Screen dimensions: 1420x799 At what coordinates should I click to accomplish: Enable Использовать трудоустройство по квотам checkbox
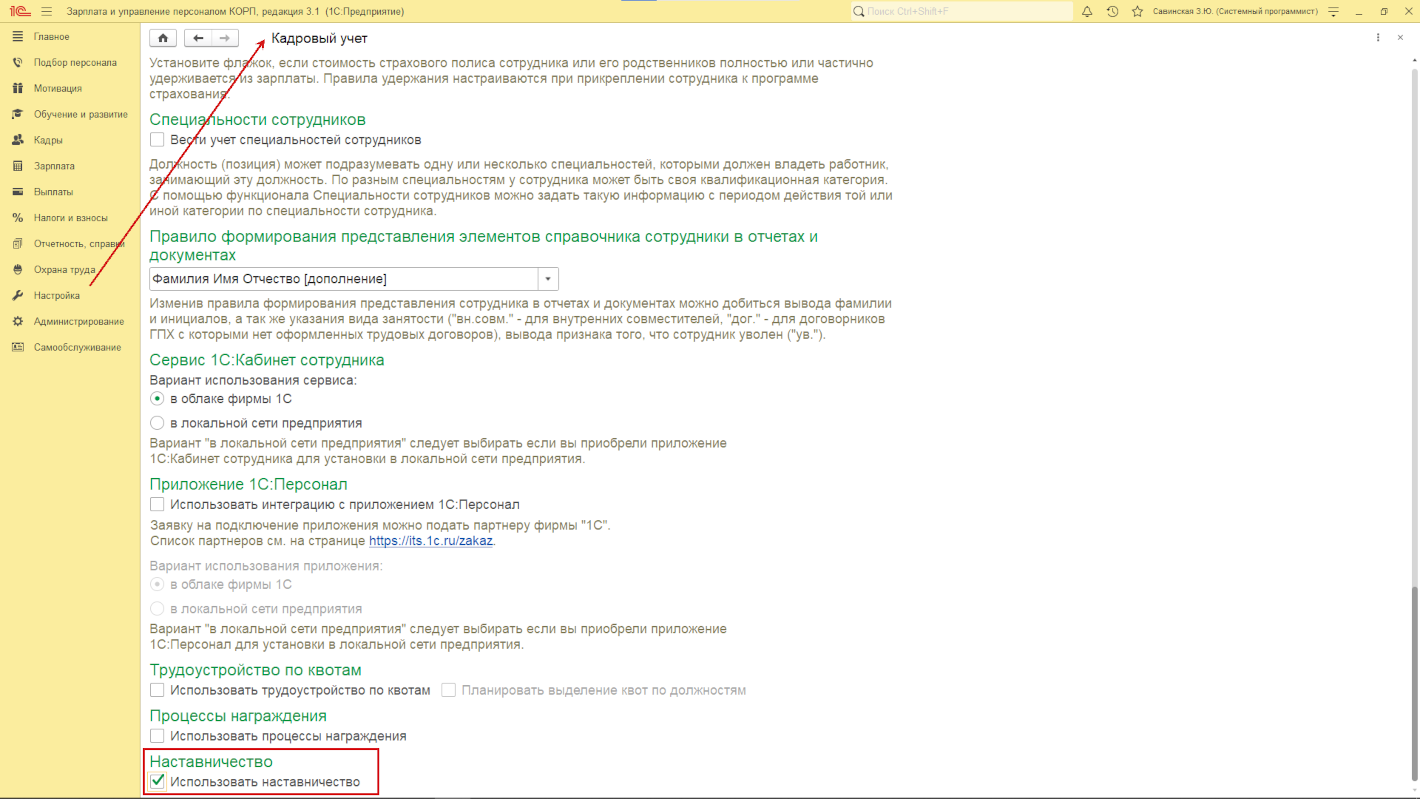(157, 690)
